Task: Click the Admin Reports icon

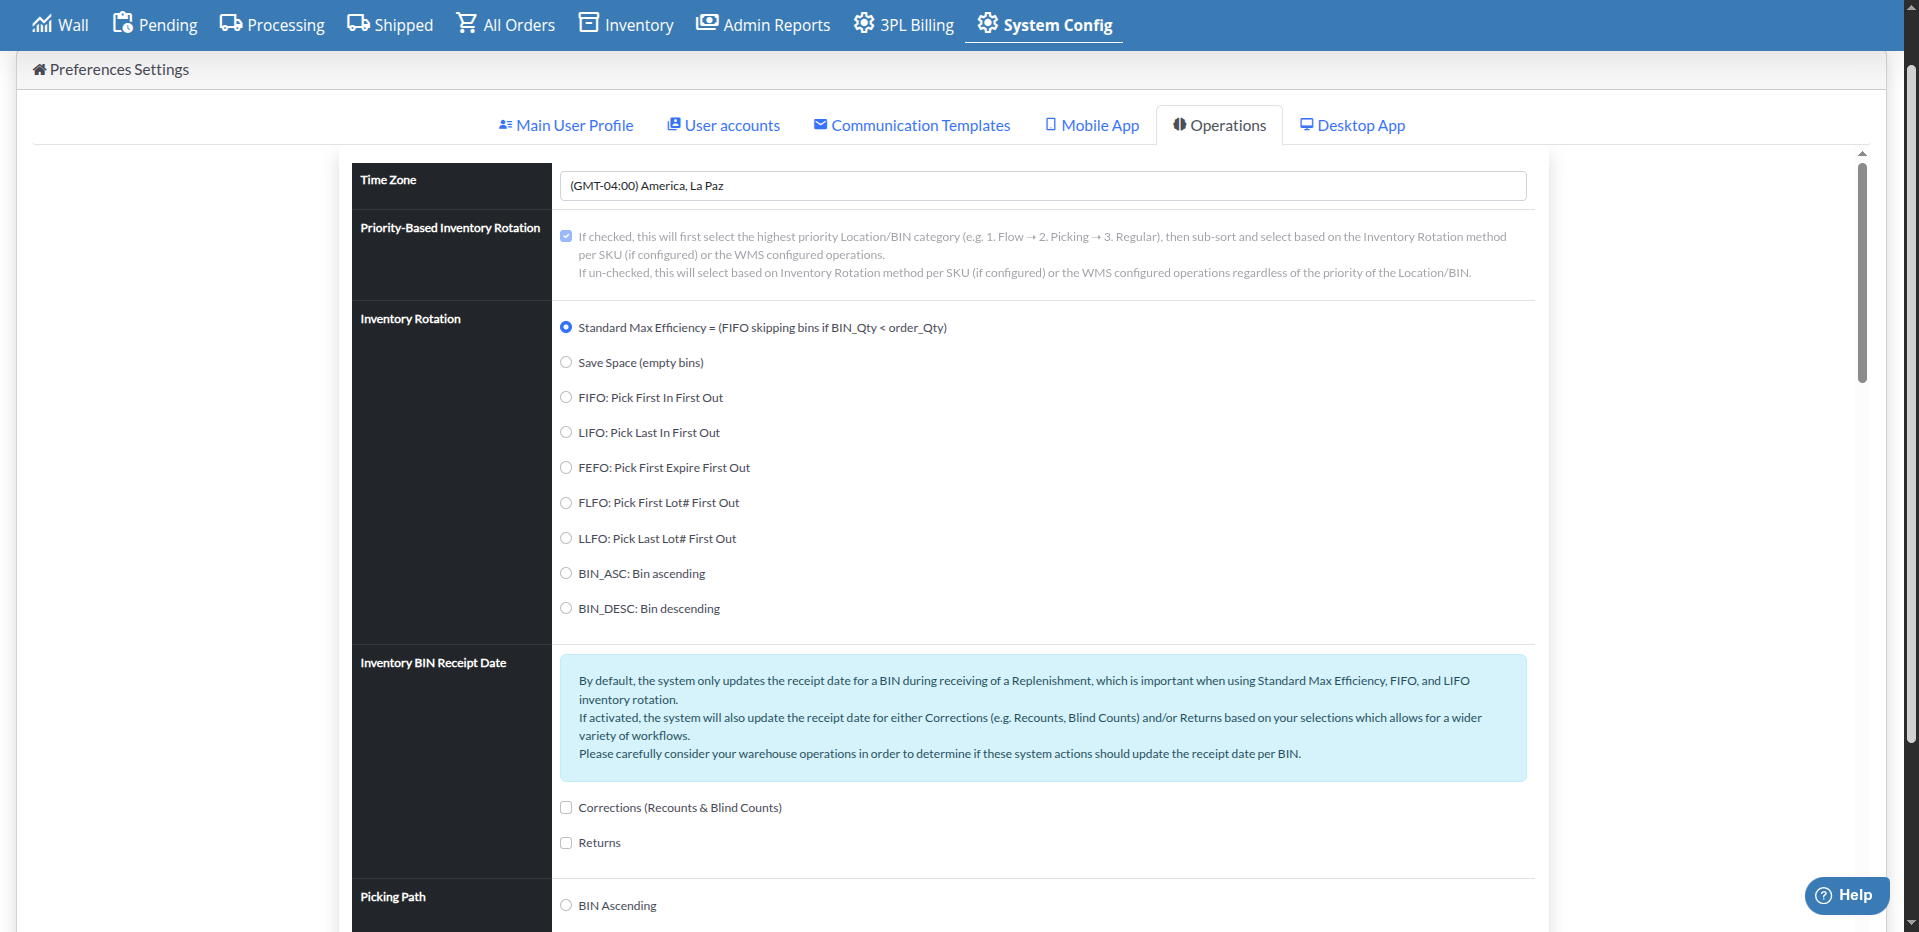Action: pyautogui.click(x=707, y=23)
